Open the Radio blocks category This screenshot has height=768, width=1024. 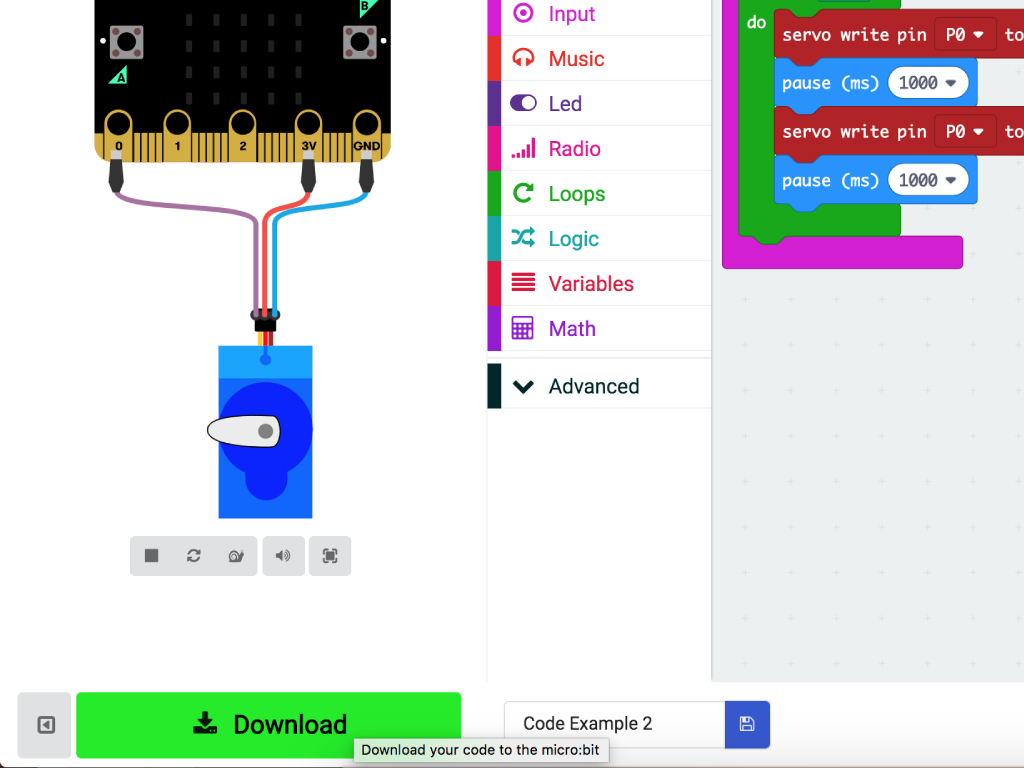click(600, 149)
